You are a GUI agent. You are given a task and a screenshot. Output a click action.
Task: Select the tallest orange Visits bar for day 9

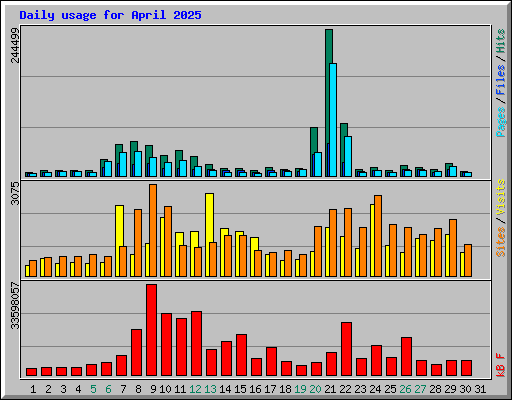tap(153, 230)
